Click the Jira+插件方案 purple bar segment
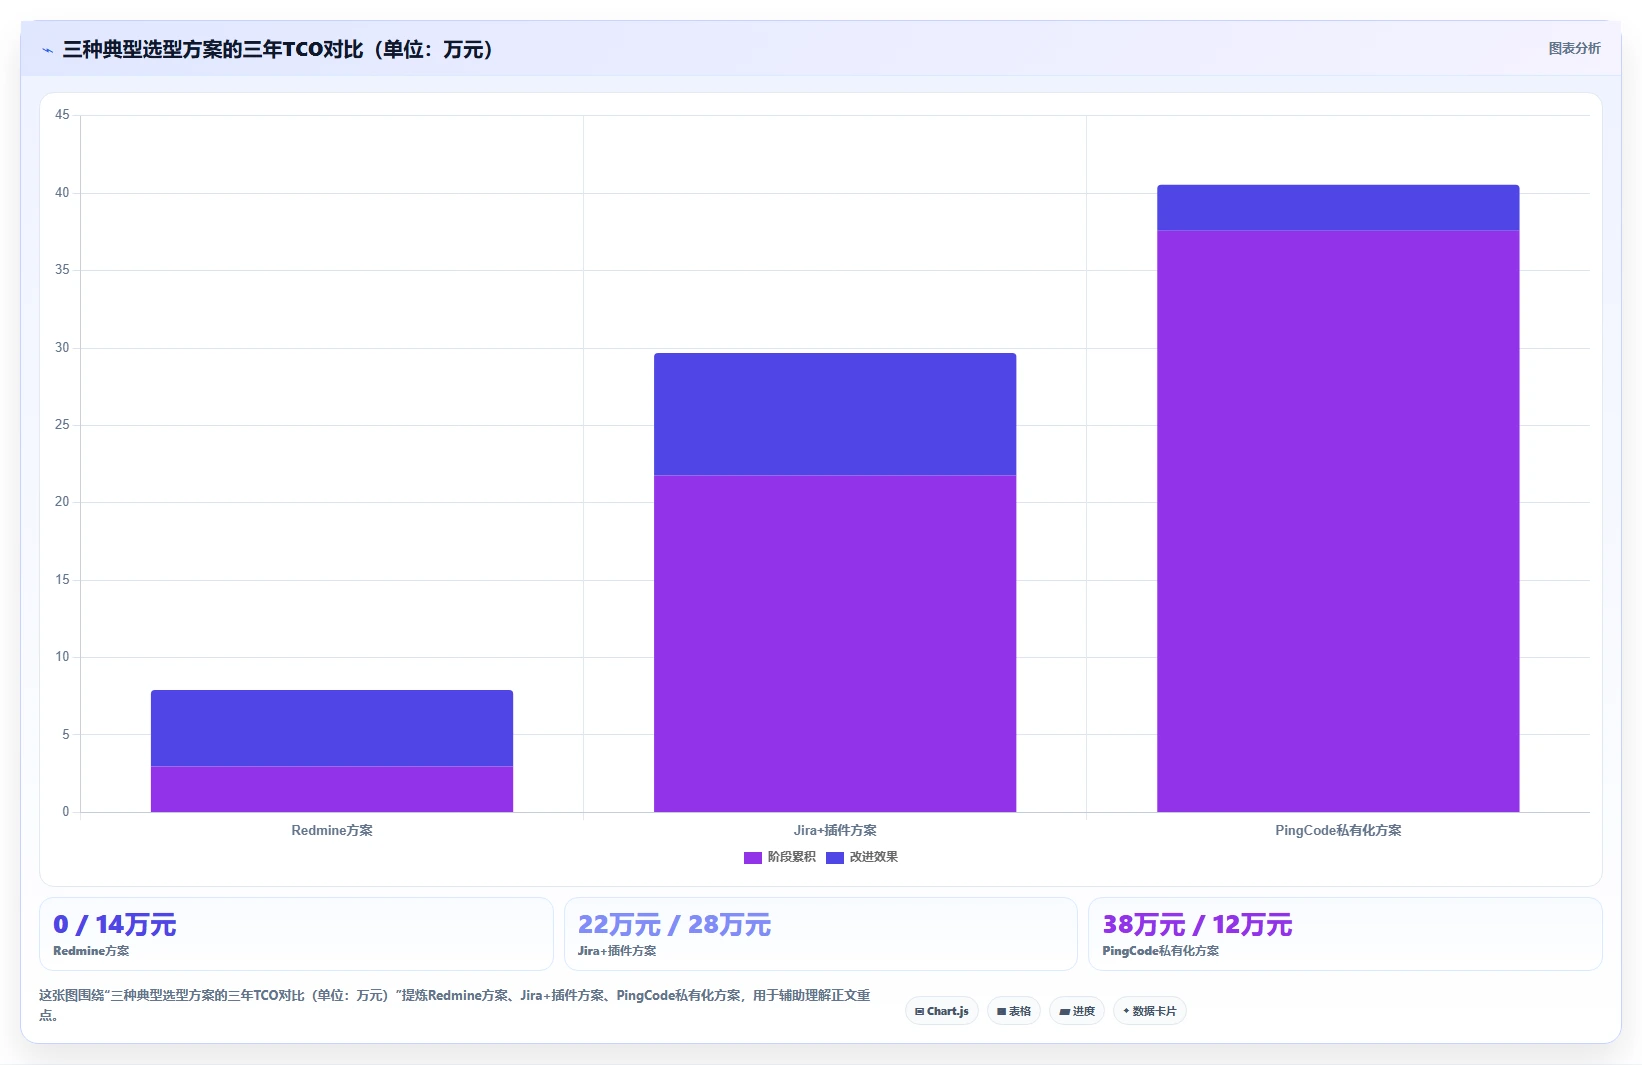This screenshot has height=1065, width=1642. (x=835, y=643)
